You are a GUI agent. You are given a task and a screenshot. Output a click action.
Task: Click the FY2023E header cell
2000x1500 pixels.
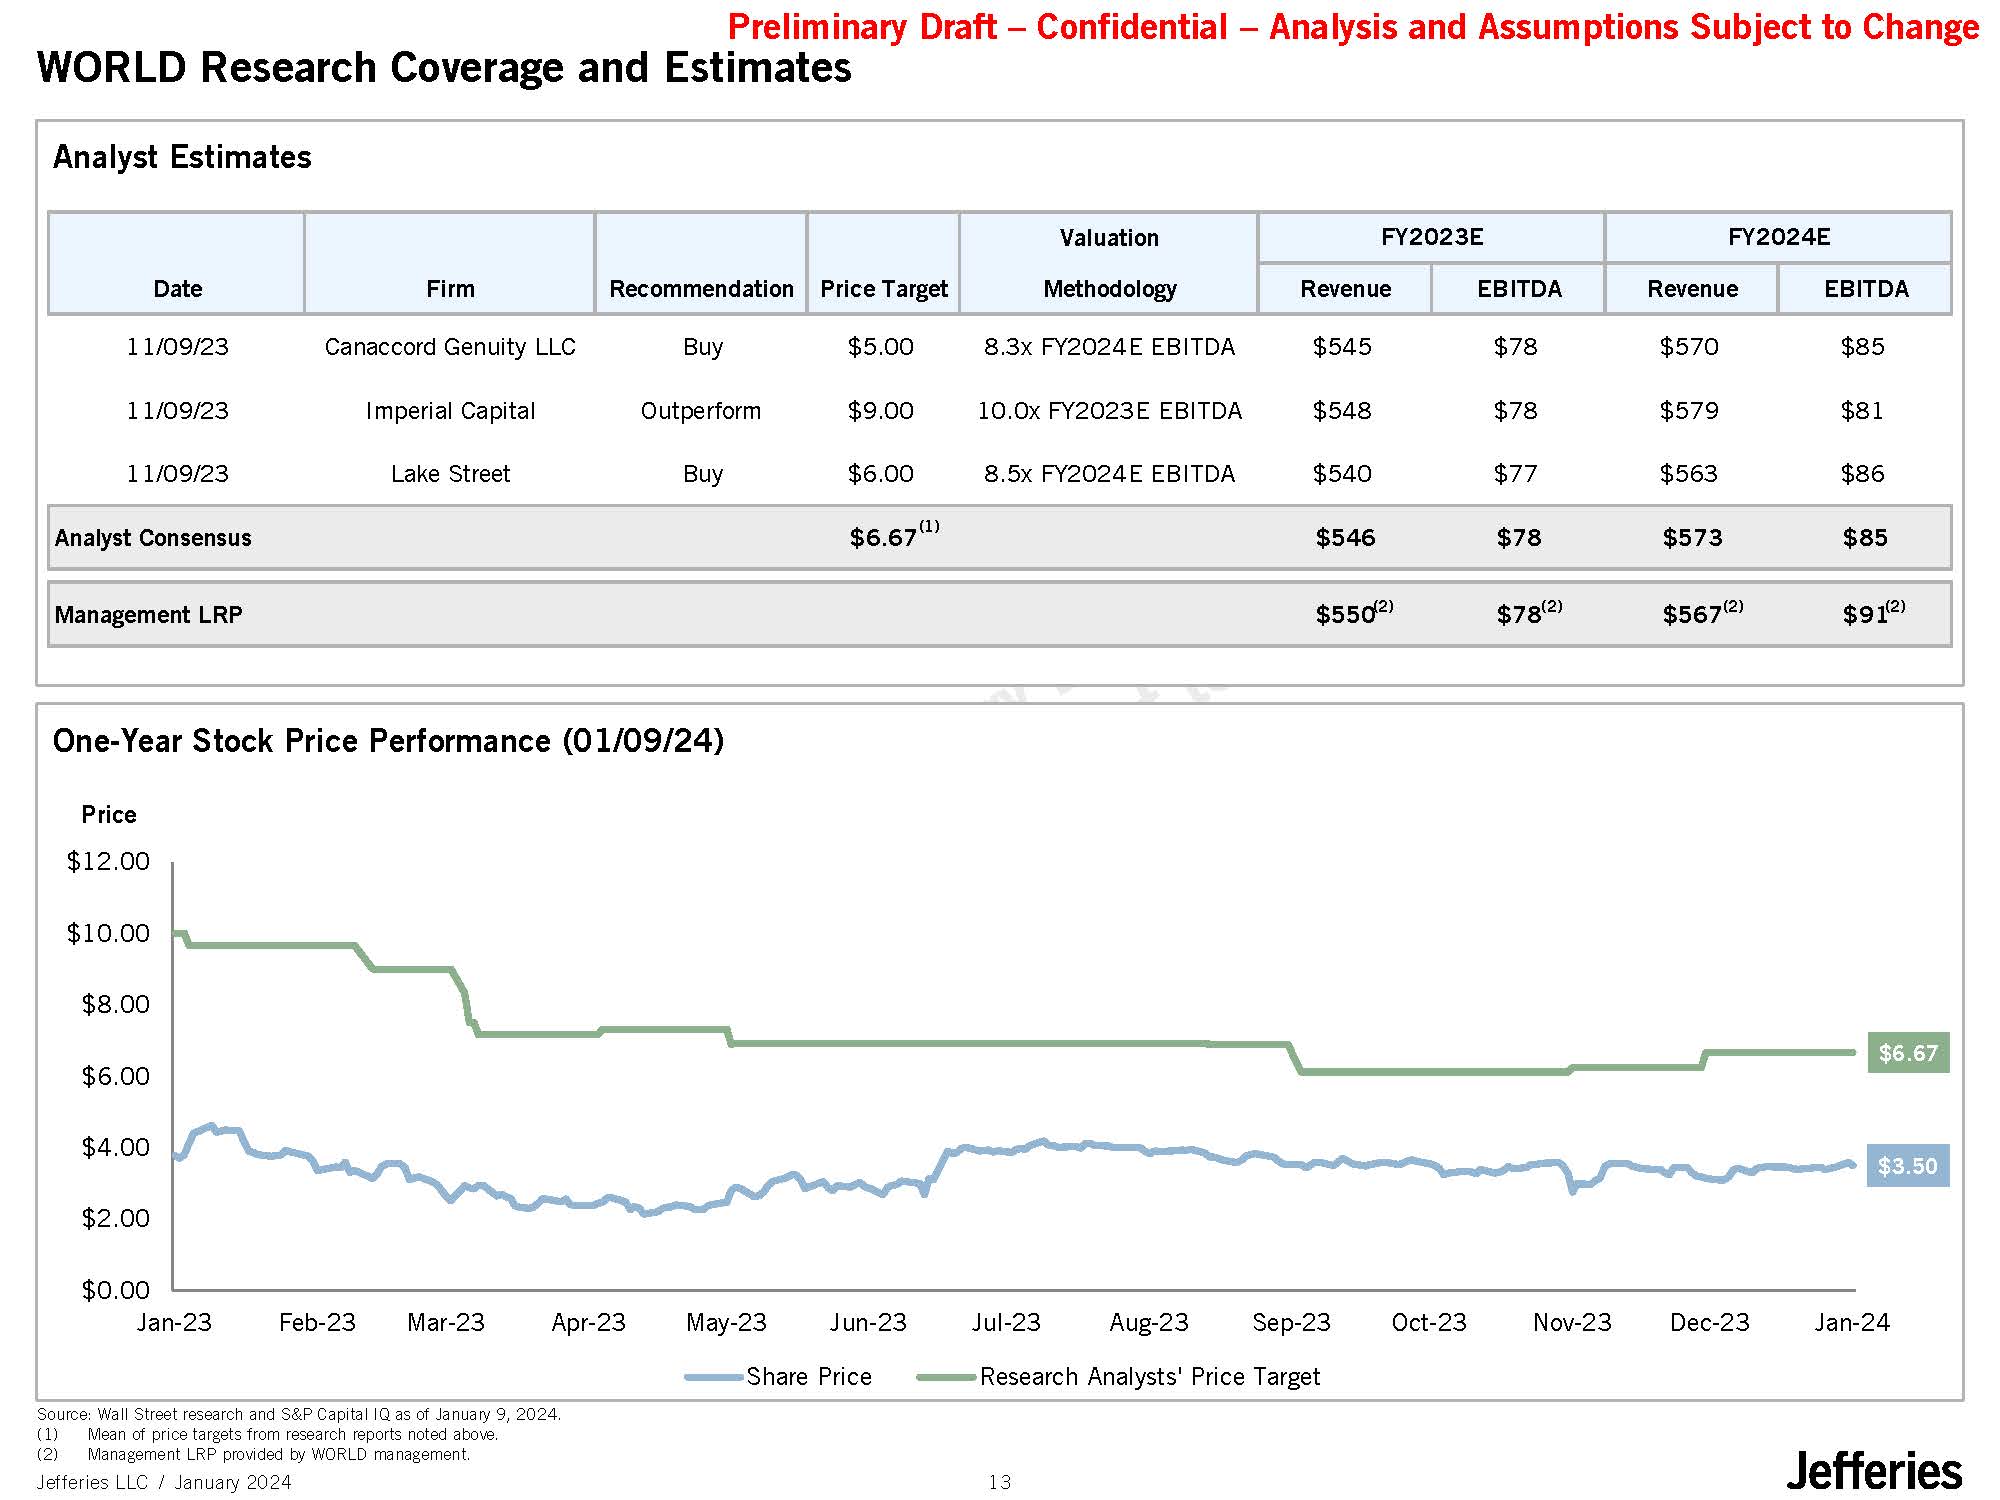click(1431, 237)
